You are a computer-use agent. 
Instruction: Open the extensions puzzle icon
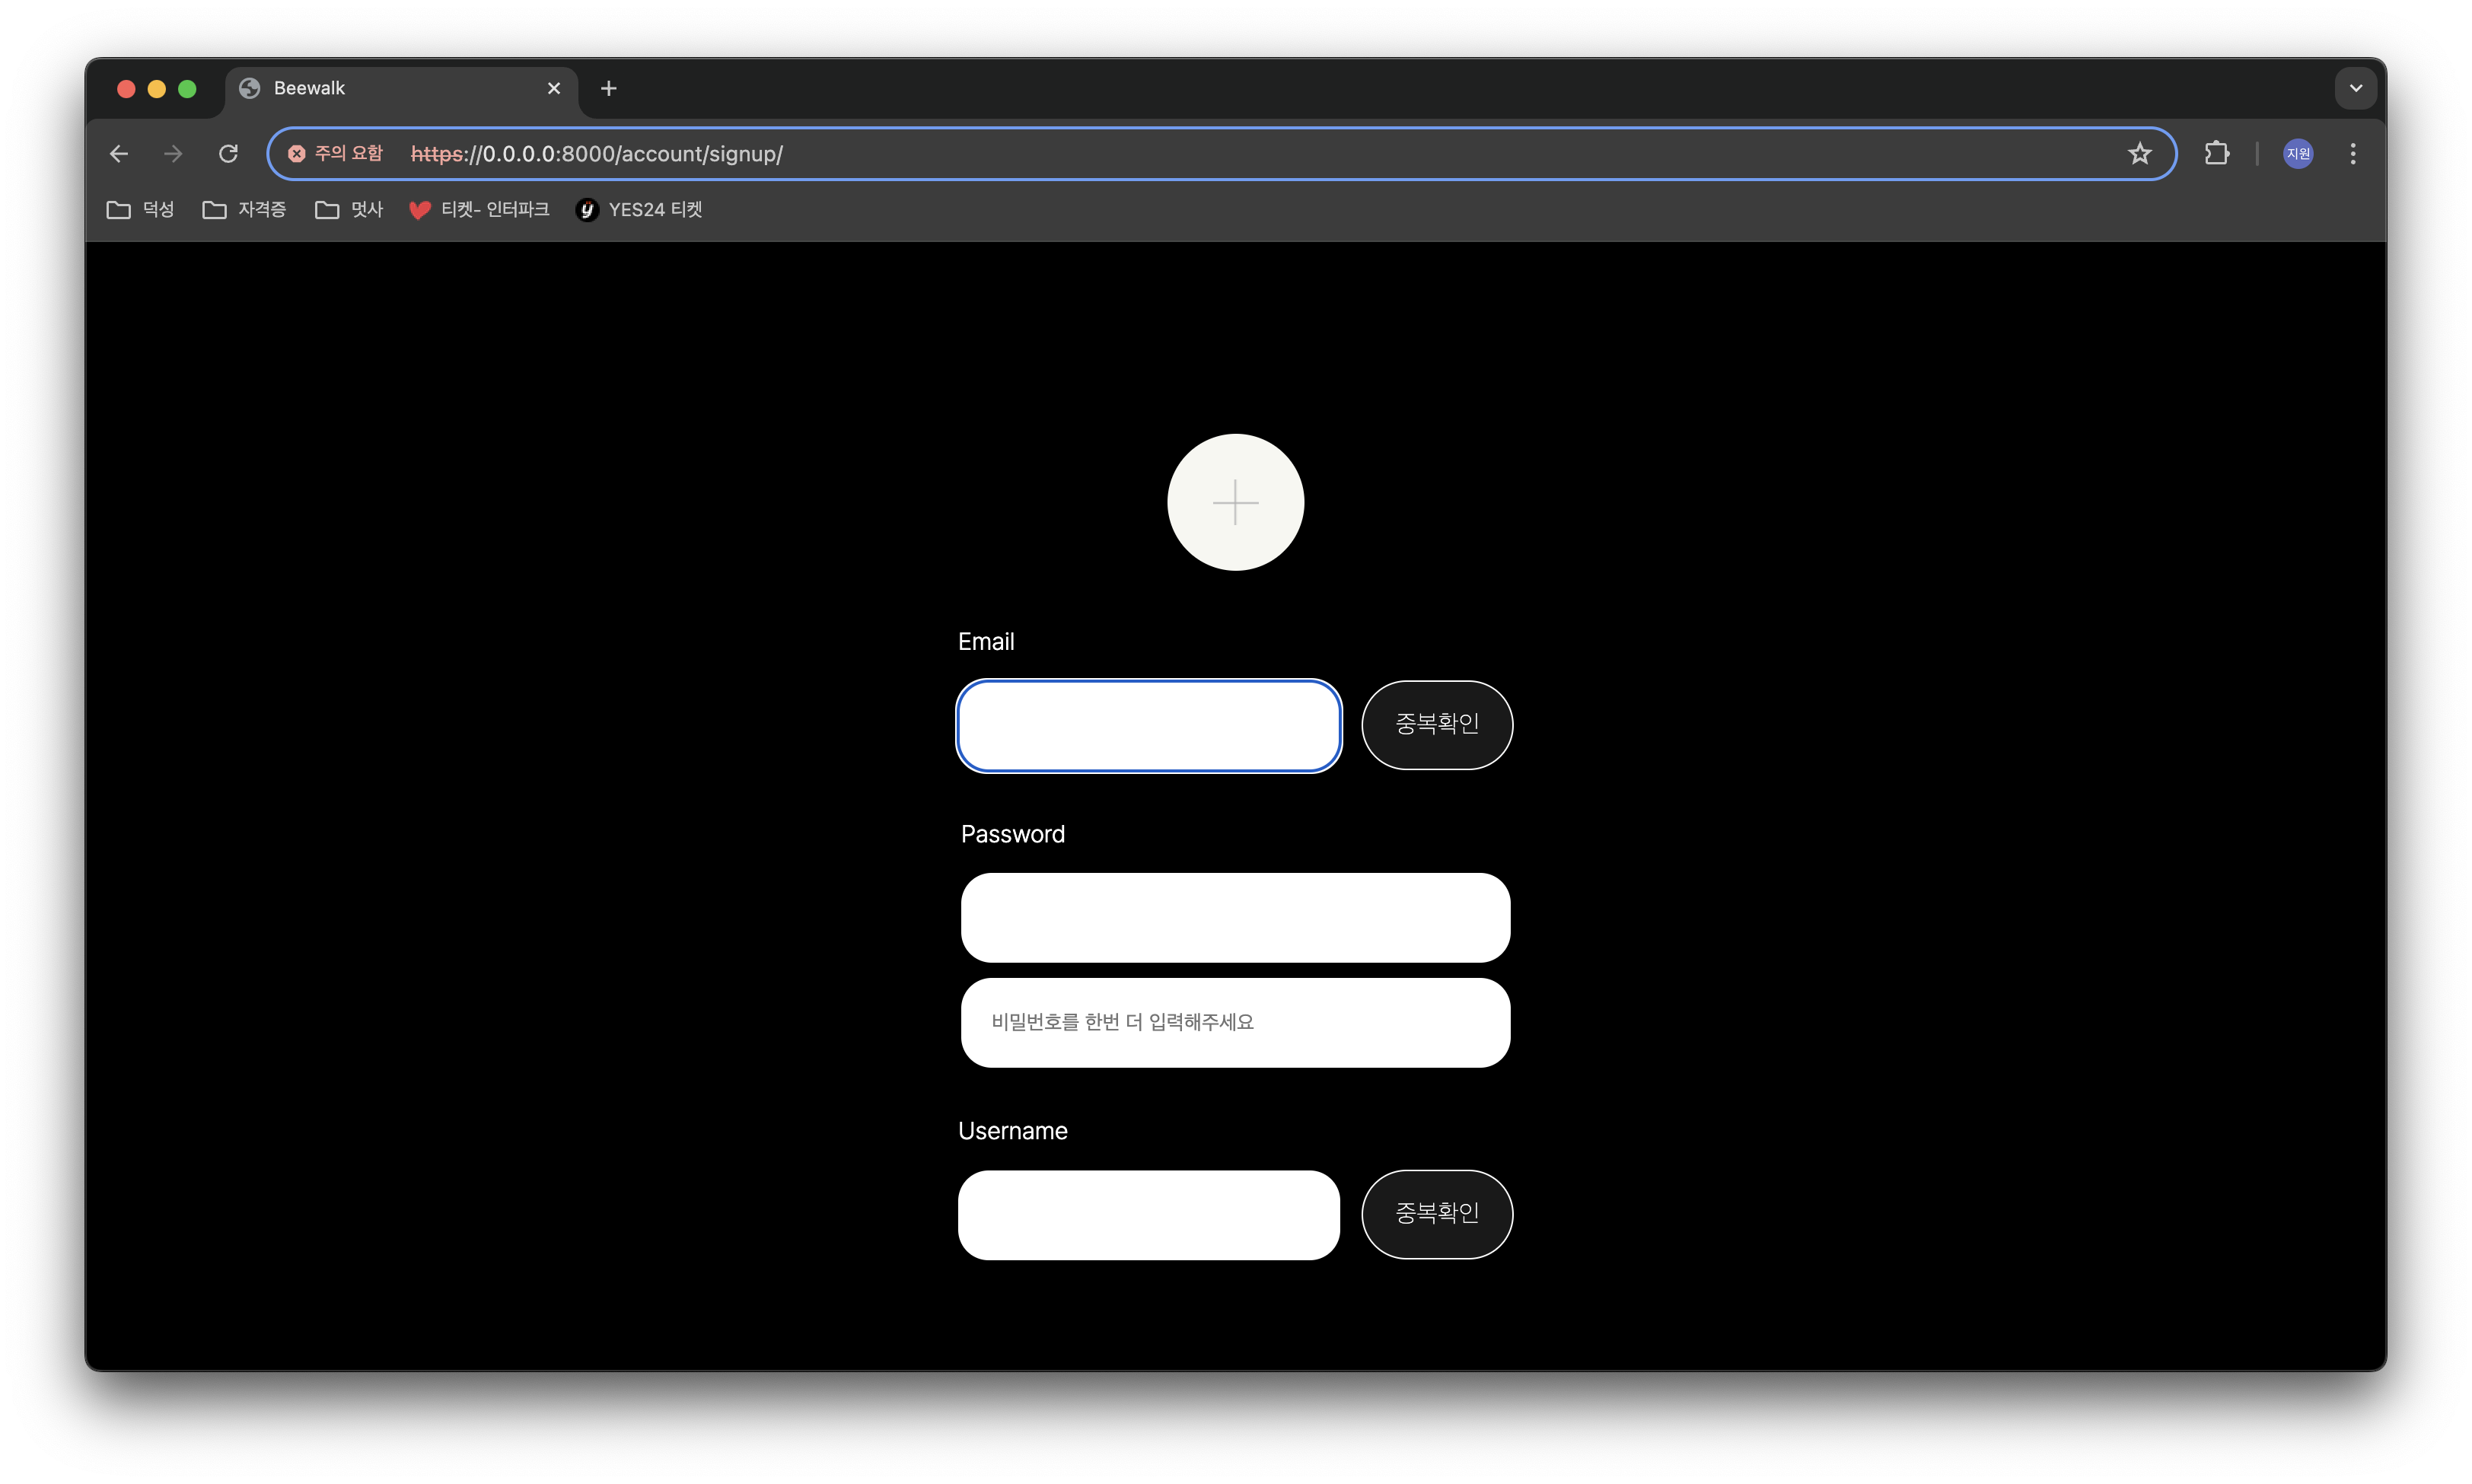pyautogui.click(x=2216, y=153)
